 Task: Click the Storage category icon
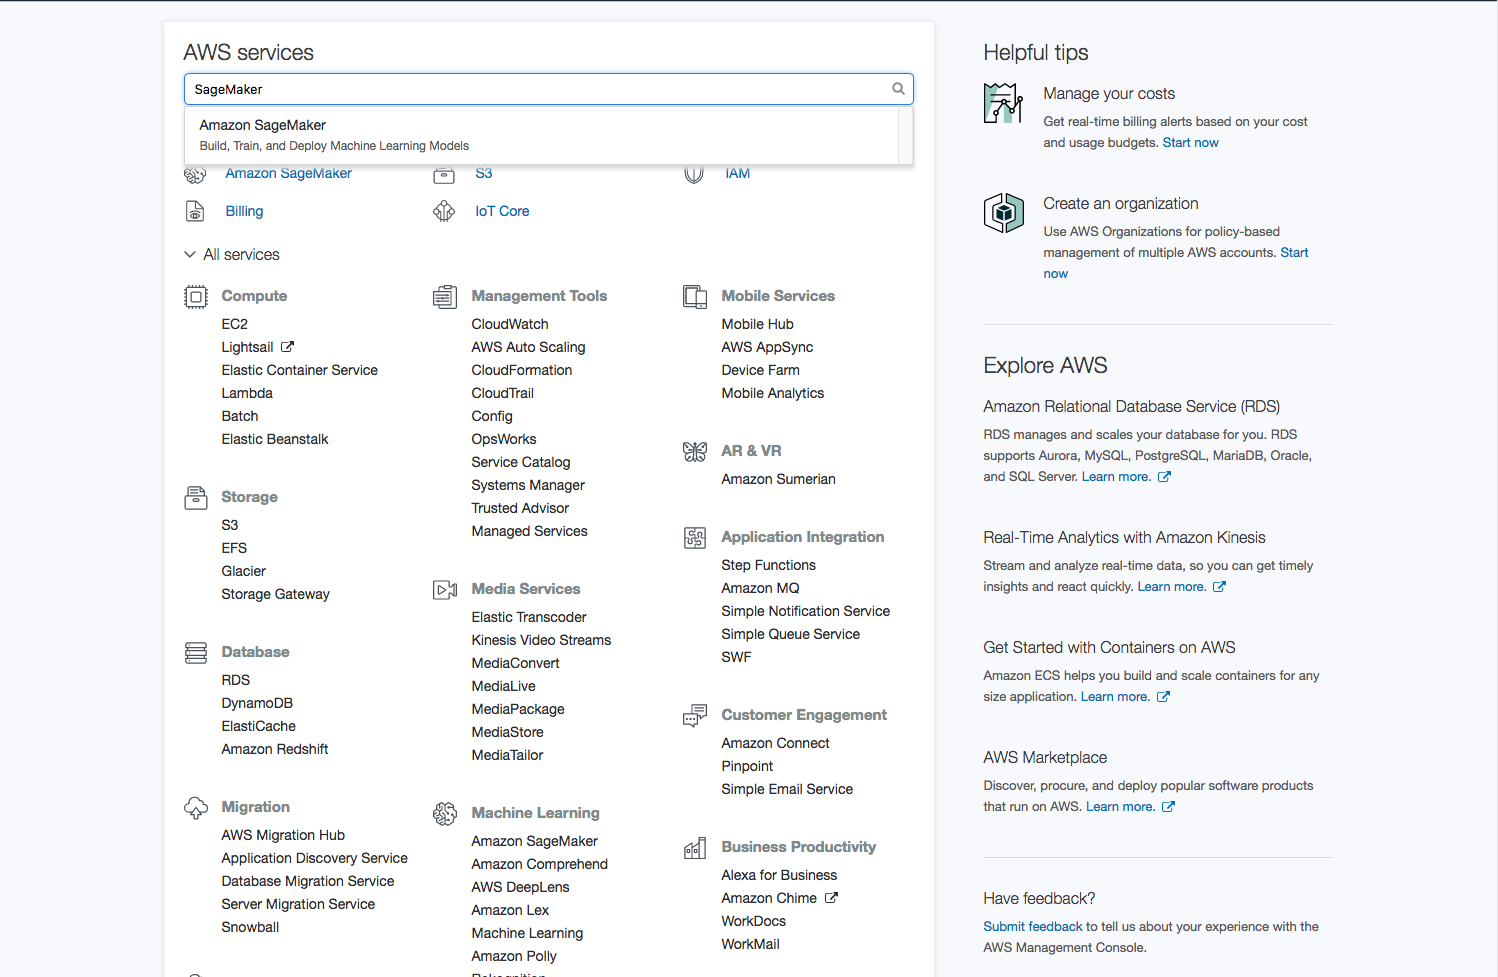[x=196, y=498]
